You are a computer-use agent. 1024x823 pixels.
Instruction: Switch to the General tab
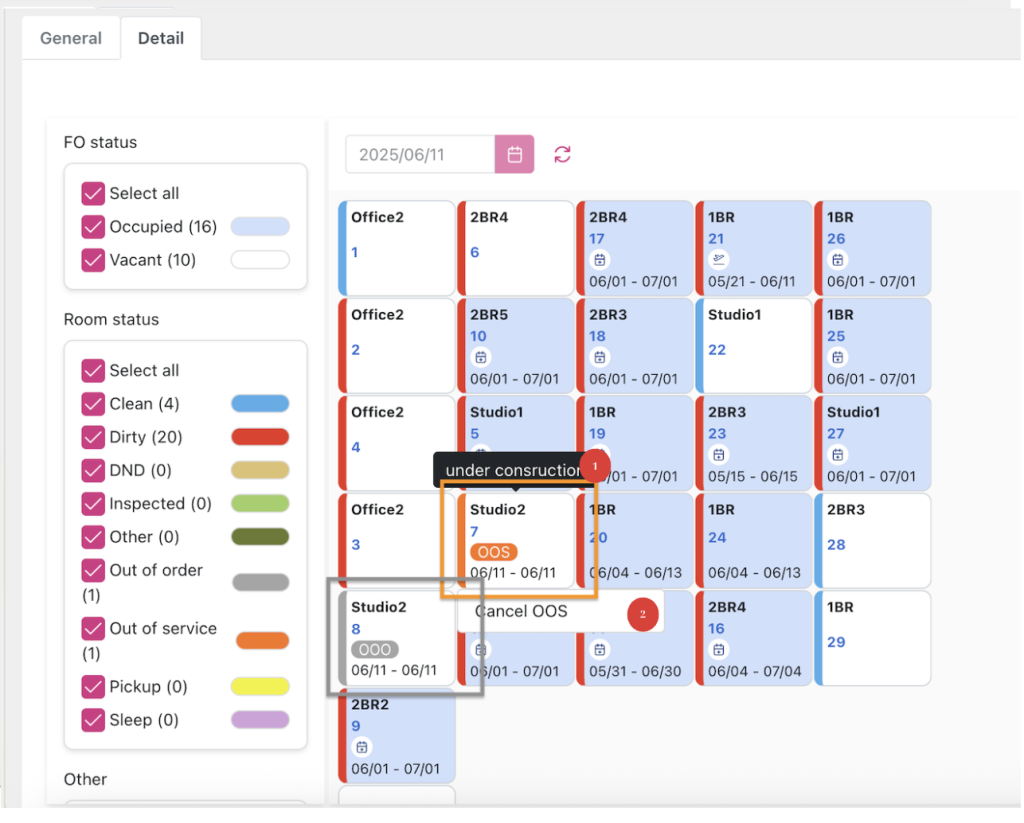click(x=70, y=38)
